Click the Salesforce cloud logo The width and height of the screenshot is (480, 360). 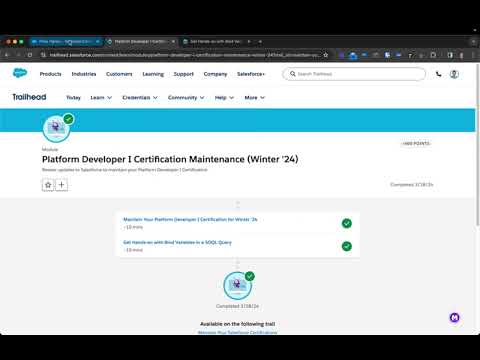pos(20,73)
